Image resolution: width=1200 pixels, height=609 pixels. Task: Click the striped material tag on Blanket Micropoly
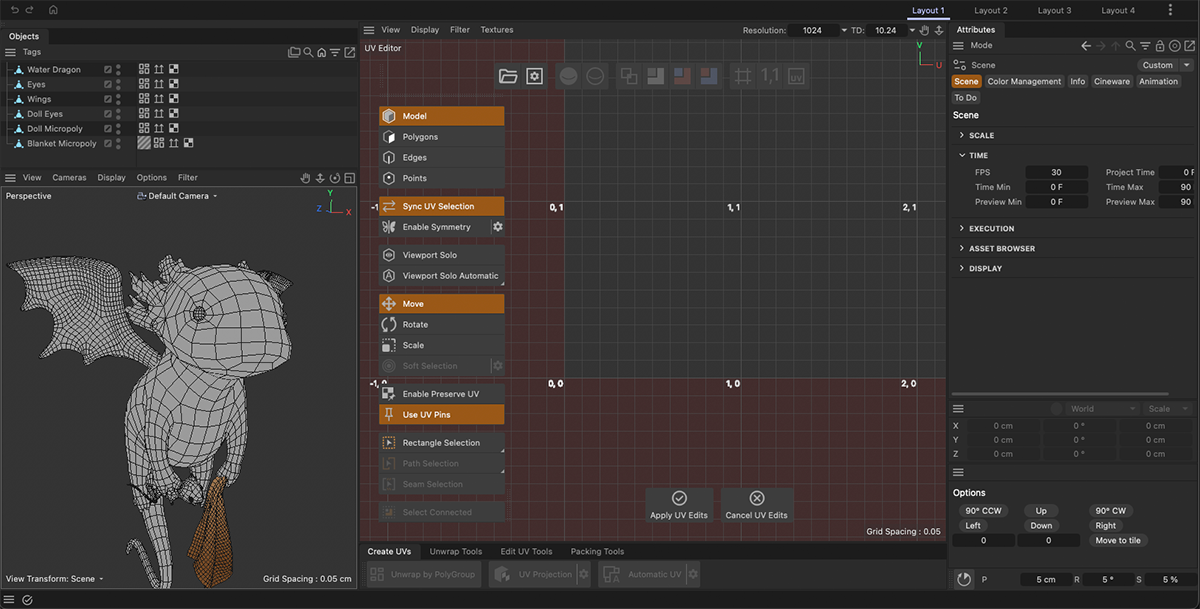pos(144,143)
